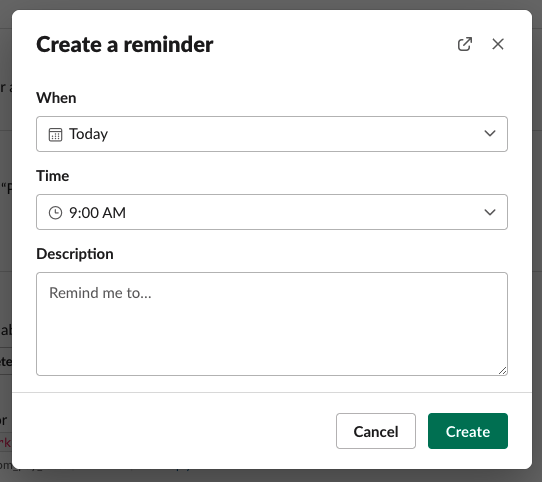
Task: Open the Today date dropdown
Action: [x=272, y=134]
